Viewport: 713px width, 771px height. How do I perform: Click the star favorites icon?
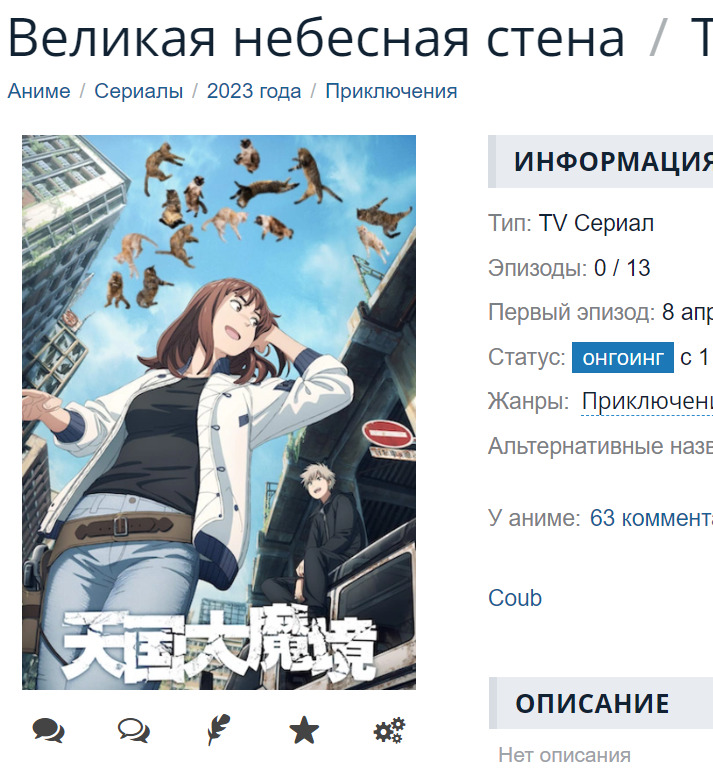[x=304, y=730]
